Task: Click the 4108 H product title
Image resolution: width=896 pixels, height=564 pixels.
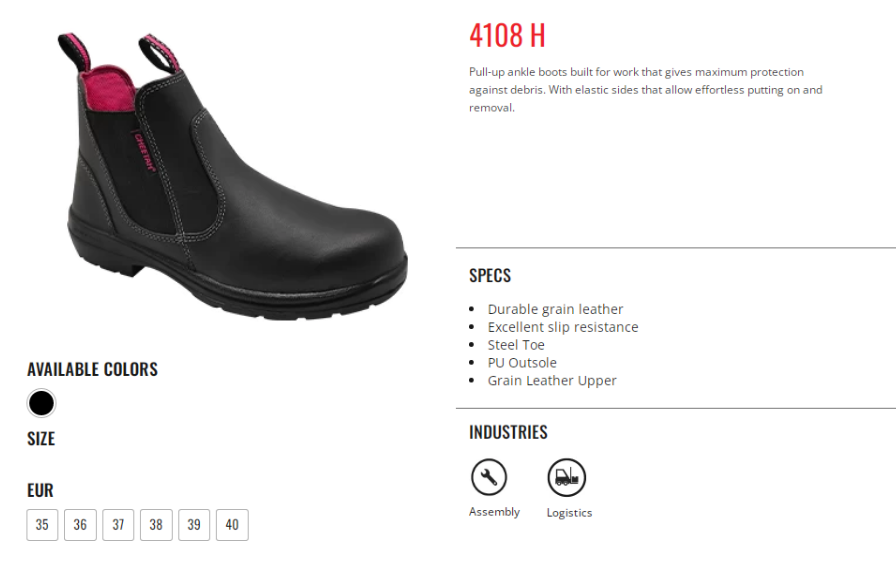Action: pos(507,35)
